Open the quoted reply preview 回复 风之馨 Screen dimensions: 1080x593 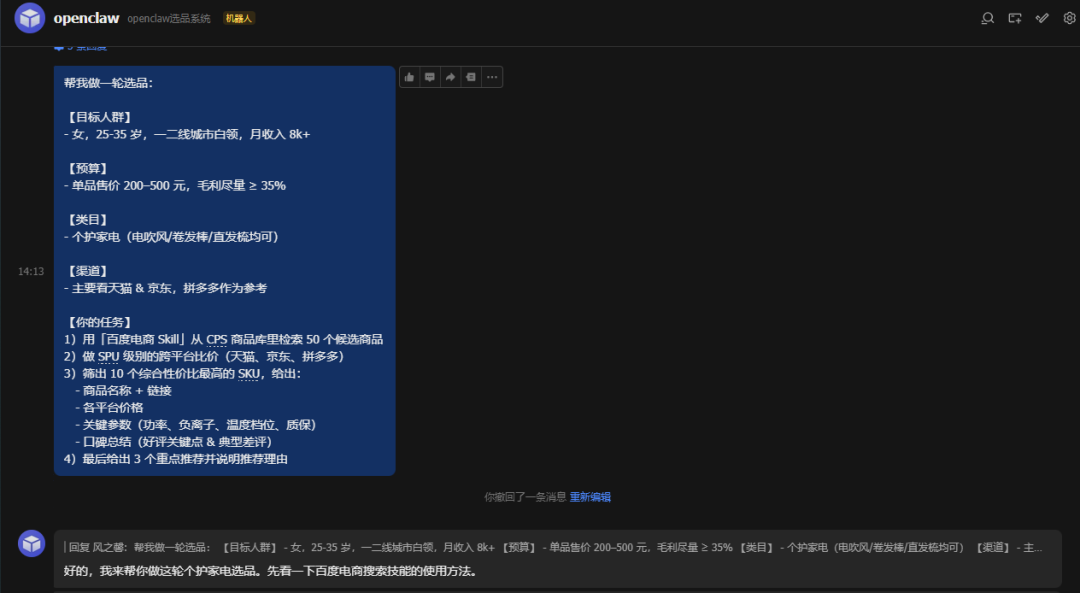553,548
